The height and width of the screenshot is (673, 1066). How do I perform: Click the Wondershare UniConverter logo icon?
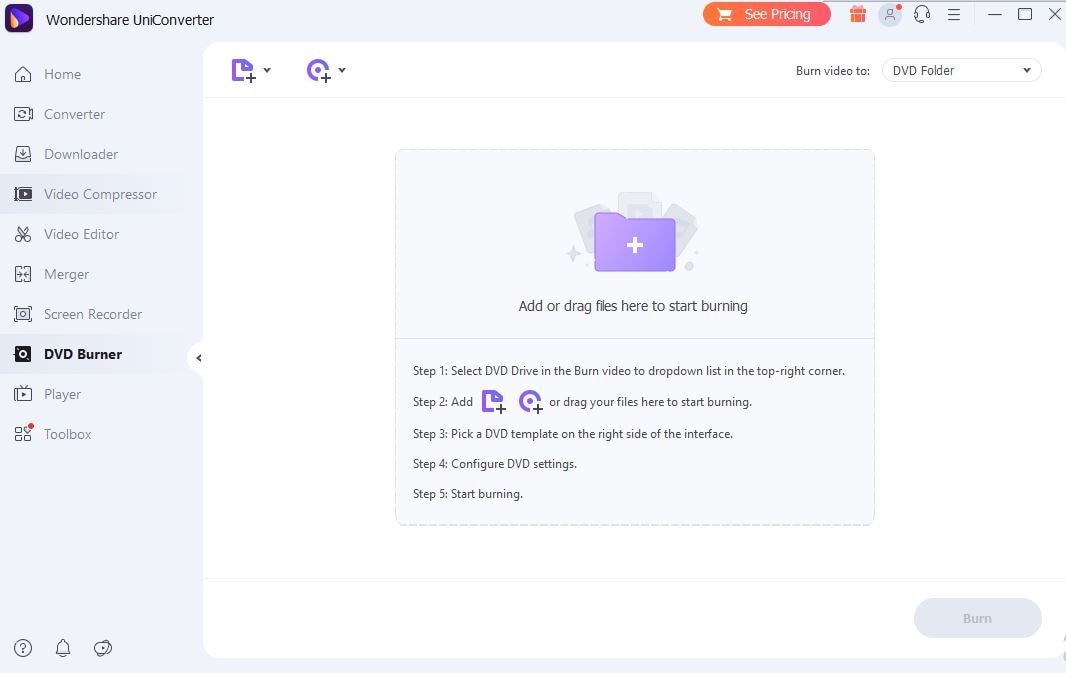[19, 18]
